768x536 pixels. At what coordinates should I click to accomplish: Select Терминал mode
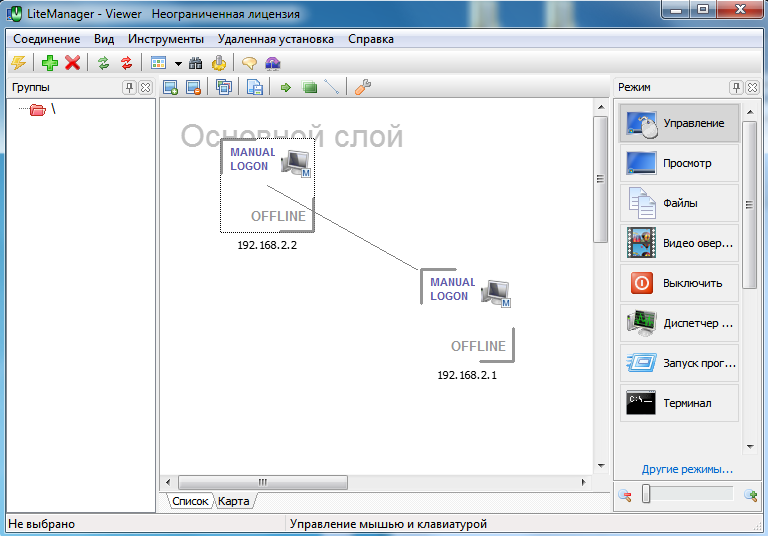click(679, 403)
